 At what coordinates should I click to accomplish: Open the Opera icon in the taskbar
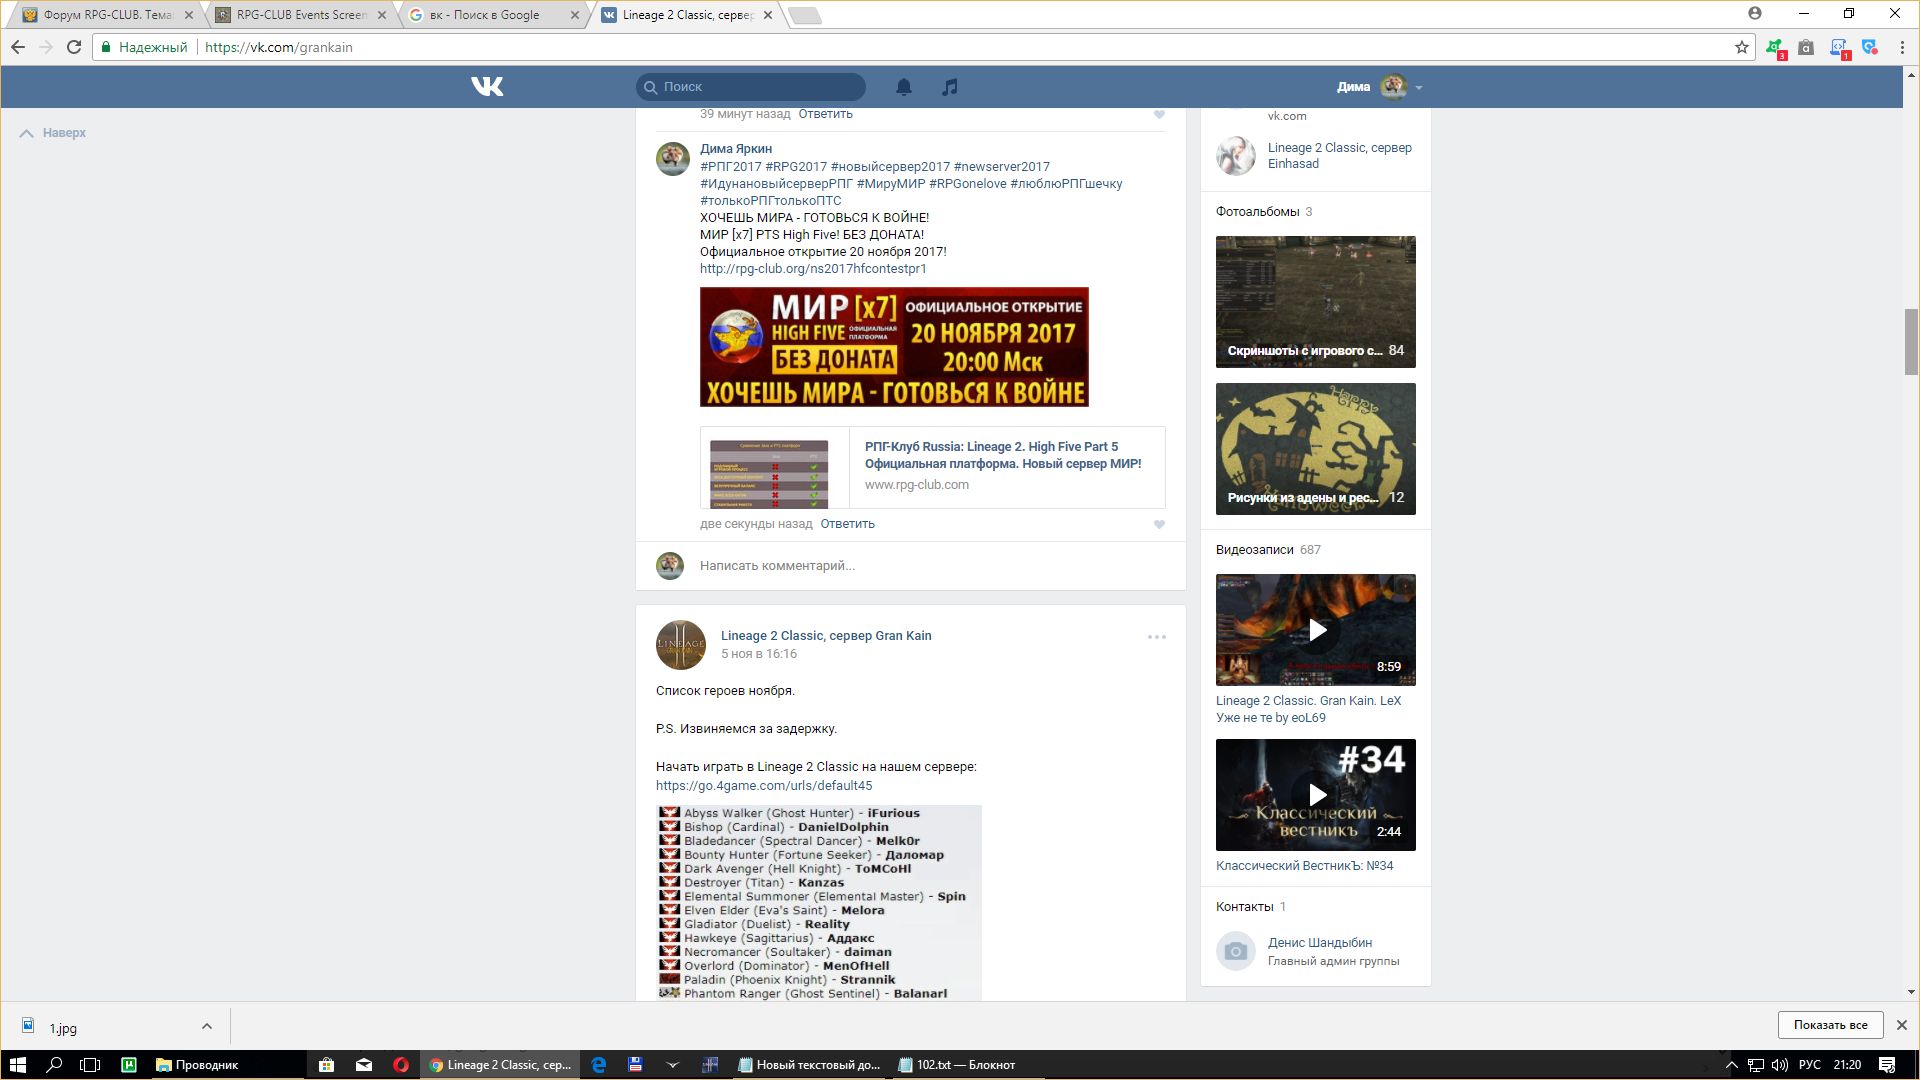(401, 1065)
